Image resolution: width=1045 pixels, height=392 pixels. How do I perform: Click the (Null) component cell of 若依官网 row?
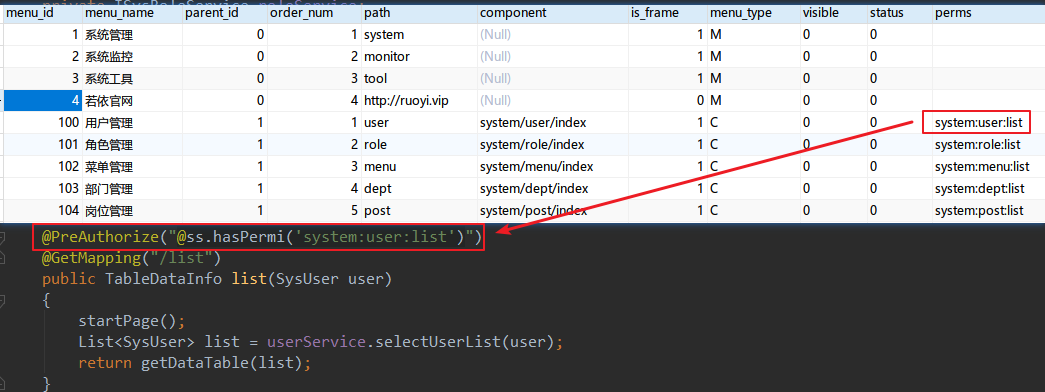tap(552, 101)
